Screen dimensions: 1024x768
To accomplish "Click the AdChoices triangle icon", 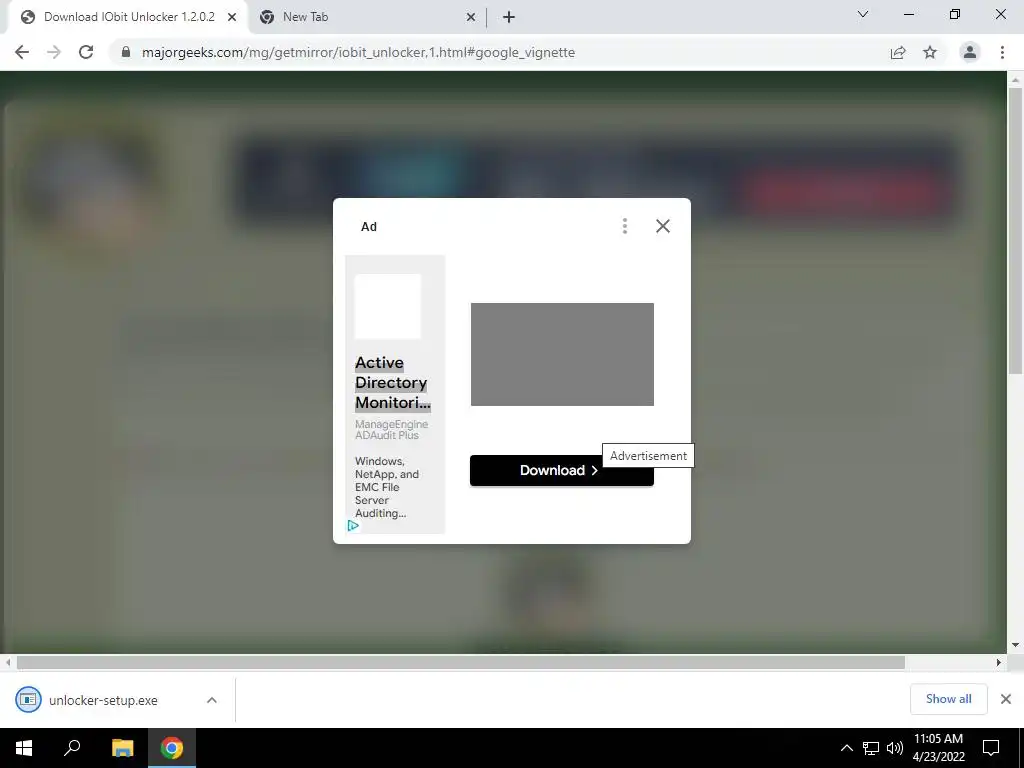I will [x=353, y=526].
